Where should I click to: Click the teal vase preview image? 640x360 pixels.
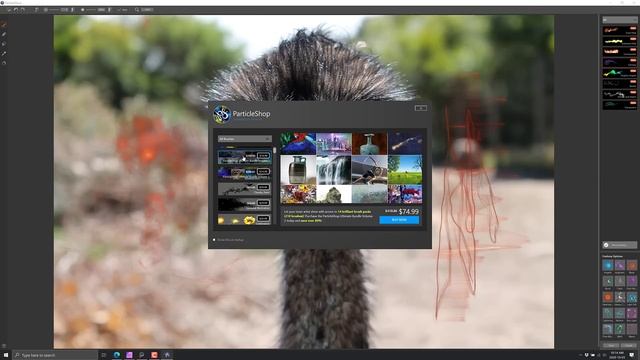369,143
